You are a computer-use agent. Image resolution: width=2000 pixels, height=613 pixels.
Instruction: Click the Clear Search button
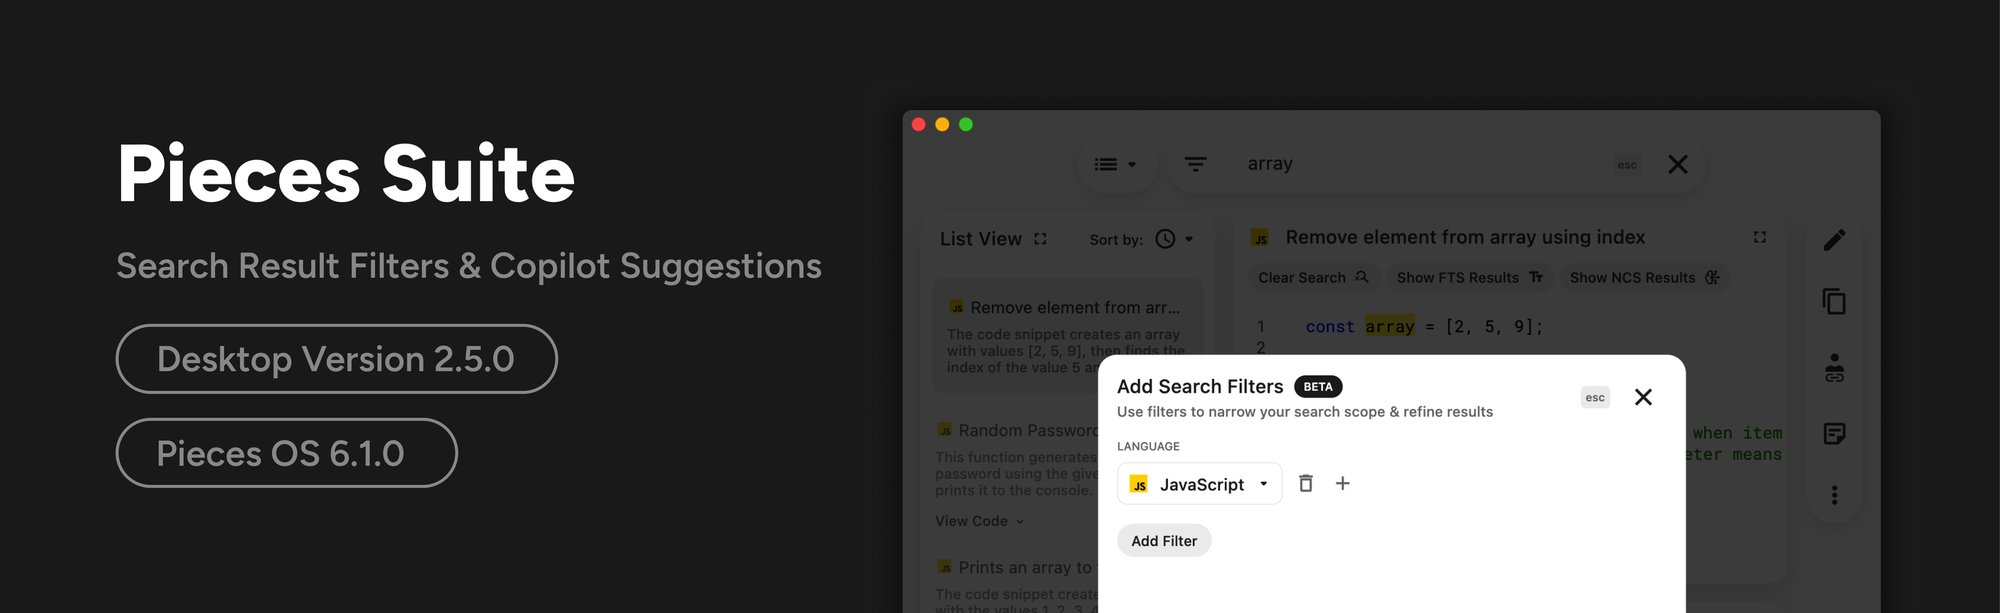click(x=1313, y=278)
